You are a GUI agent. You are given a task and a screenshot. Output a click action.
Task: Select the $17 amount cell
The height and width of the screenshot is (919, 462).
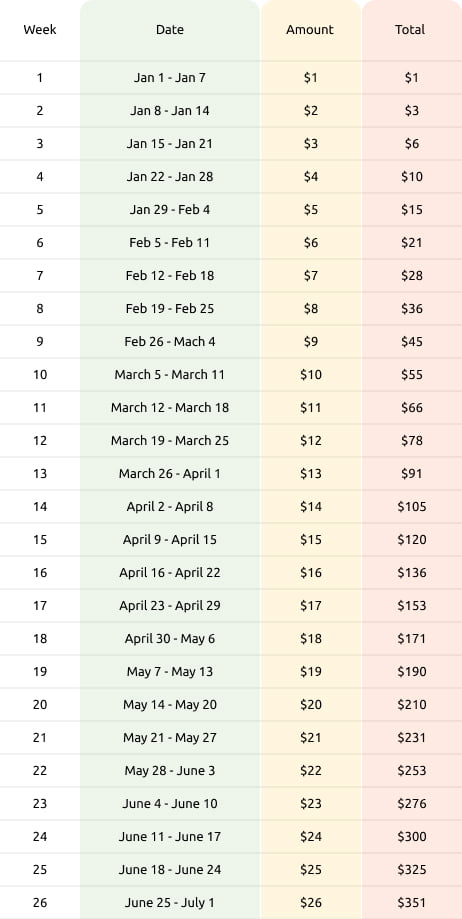(311, 605)
